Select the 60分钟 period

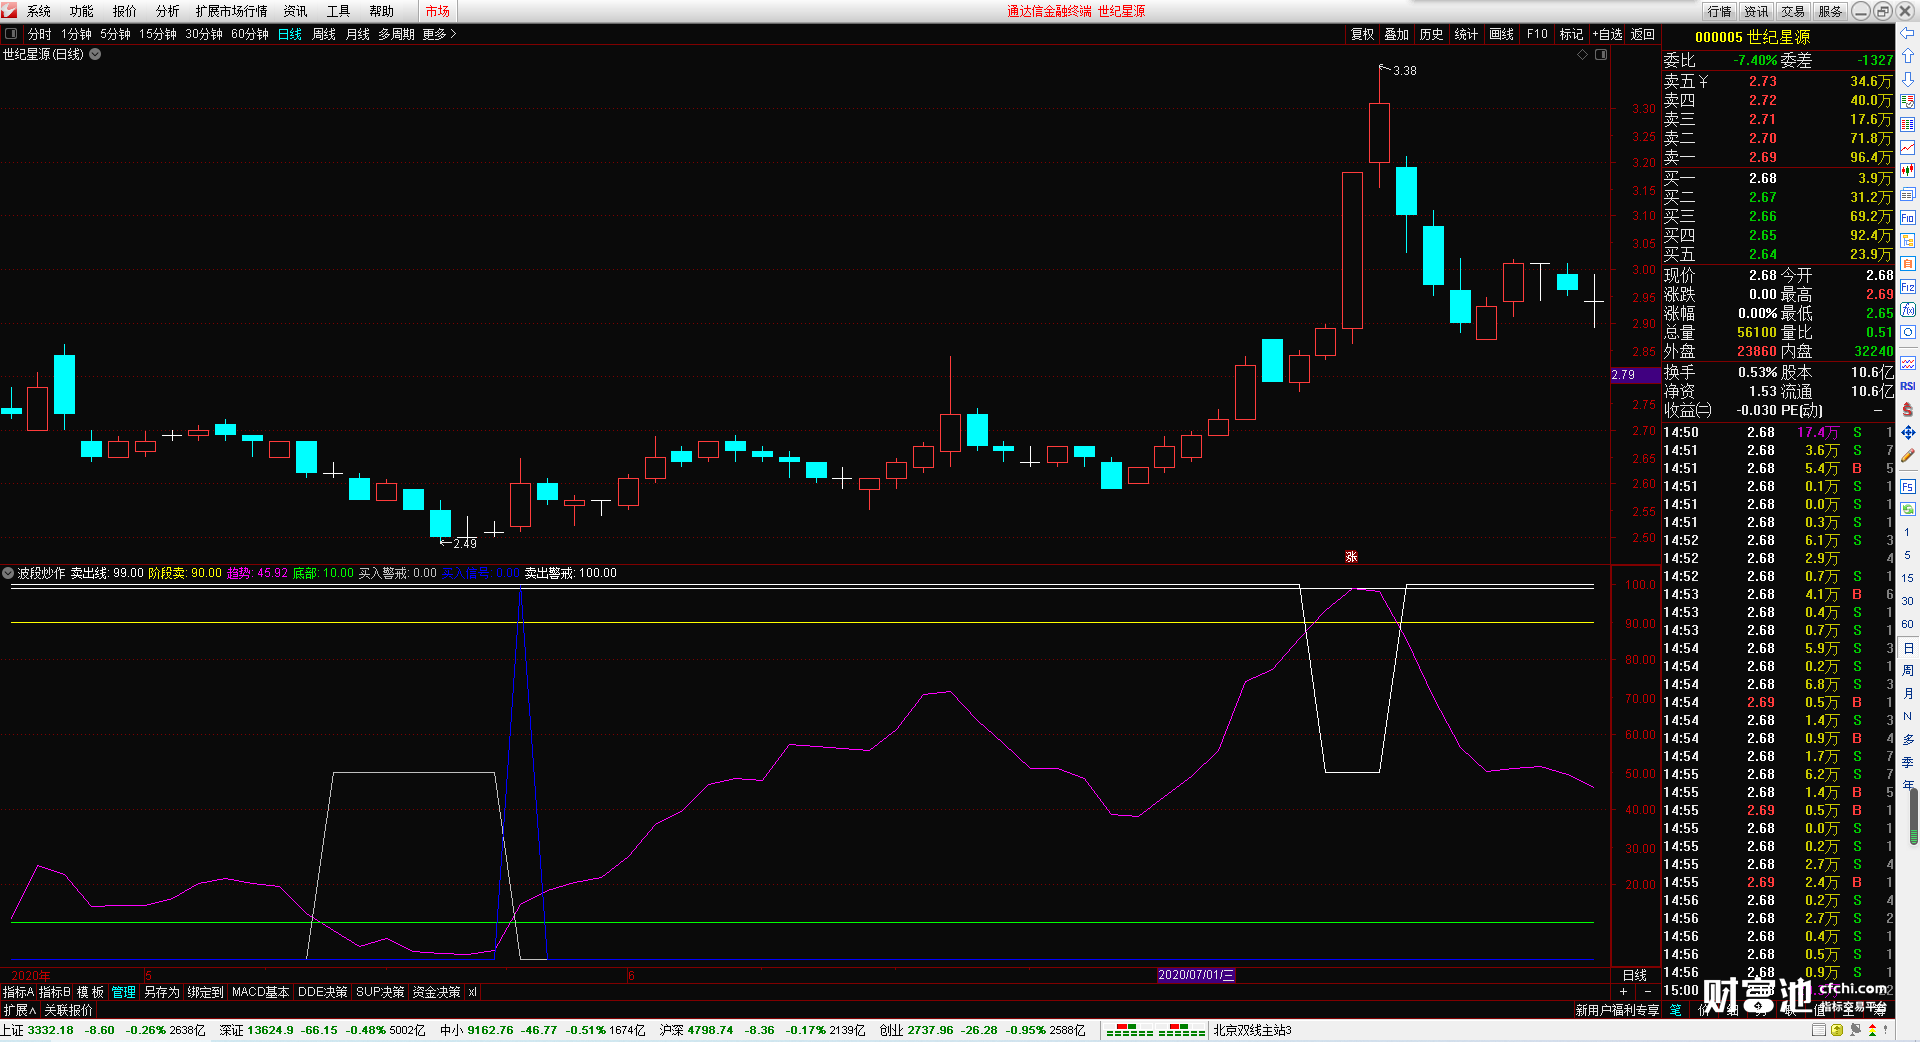[x=250, y=34]
